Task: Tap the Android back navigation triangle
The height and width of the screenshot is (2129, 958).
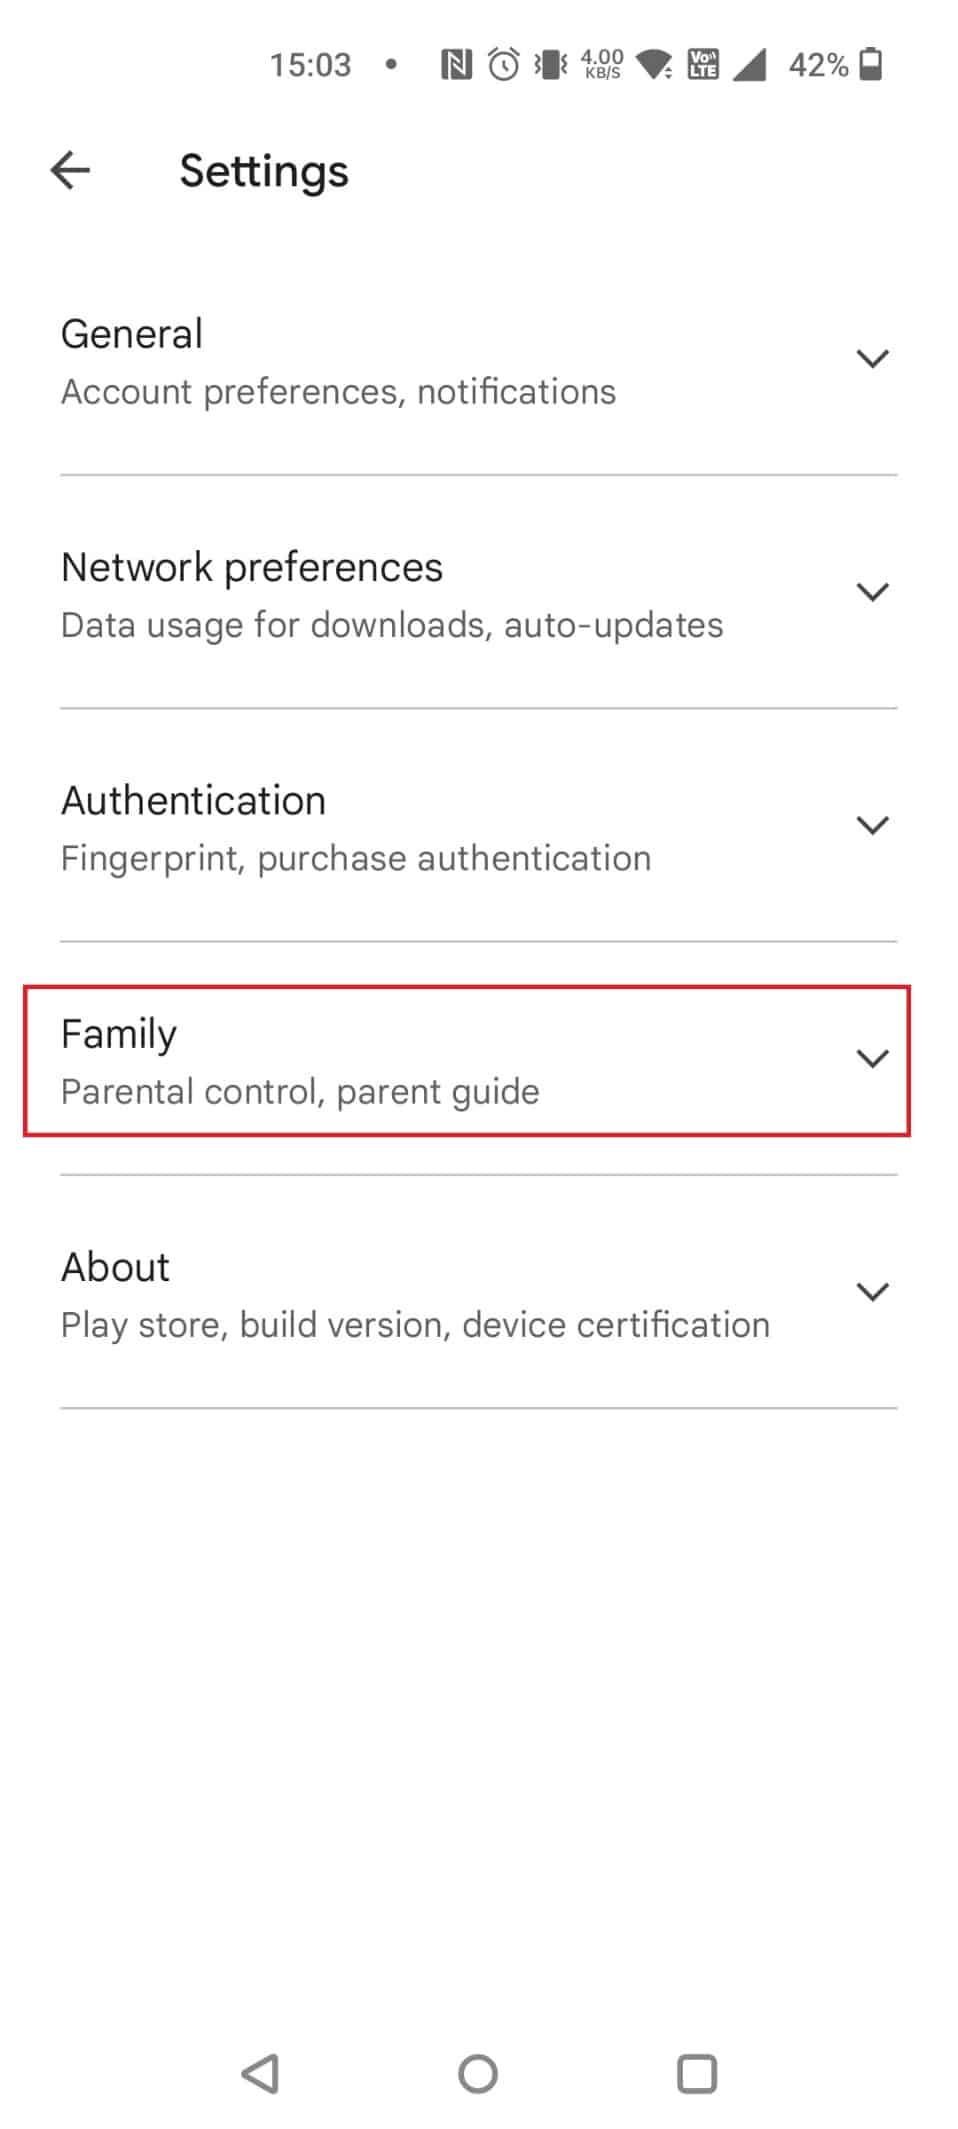Action: click(x=260, y=2074)
